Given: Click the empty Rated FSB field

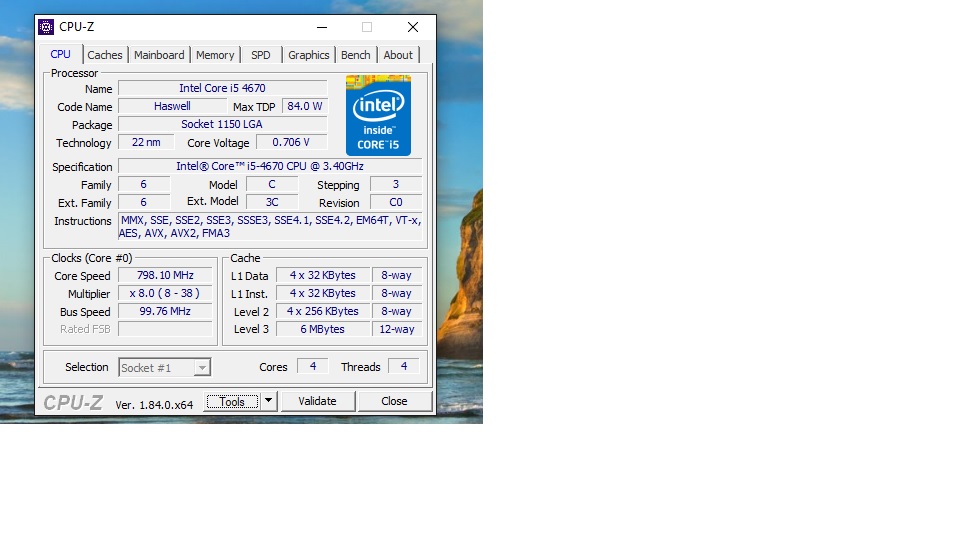Looking at the screenshot, I should (165, 329).
